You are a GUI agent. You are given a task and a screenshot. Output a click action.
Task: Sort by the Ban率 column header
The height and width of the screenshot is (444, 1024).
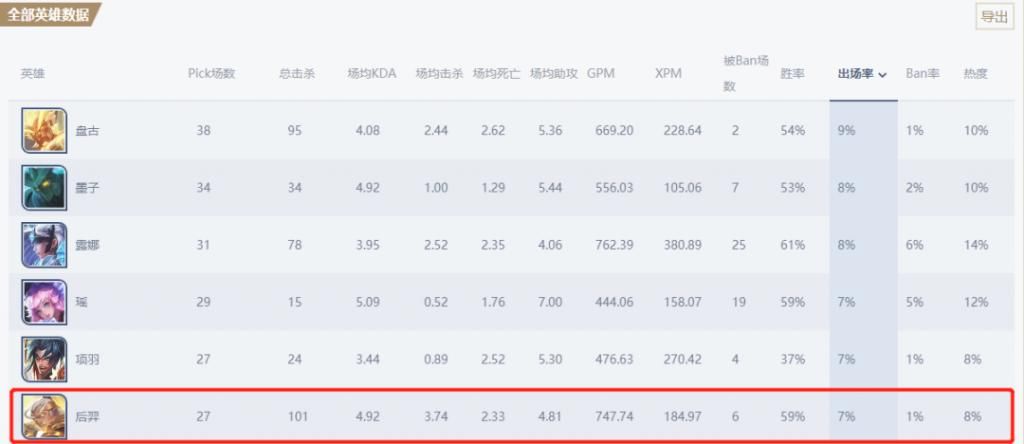coord(922,74)
